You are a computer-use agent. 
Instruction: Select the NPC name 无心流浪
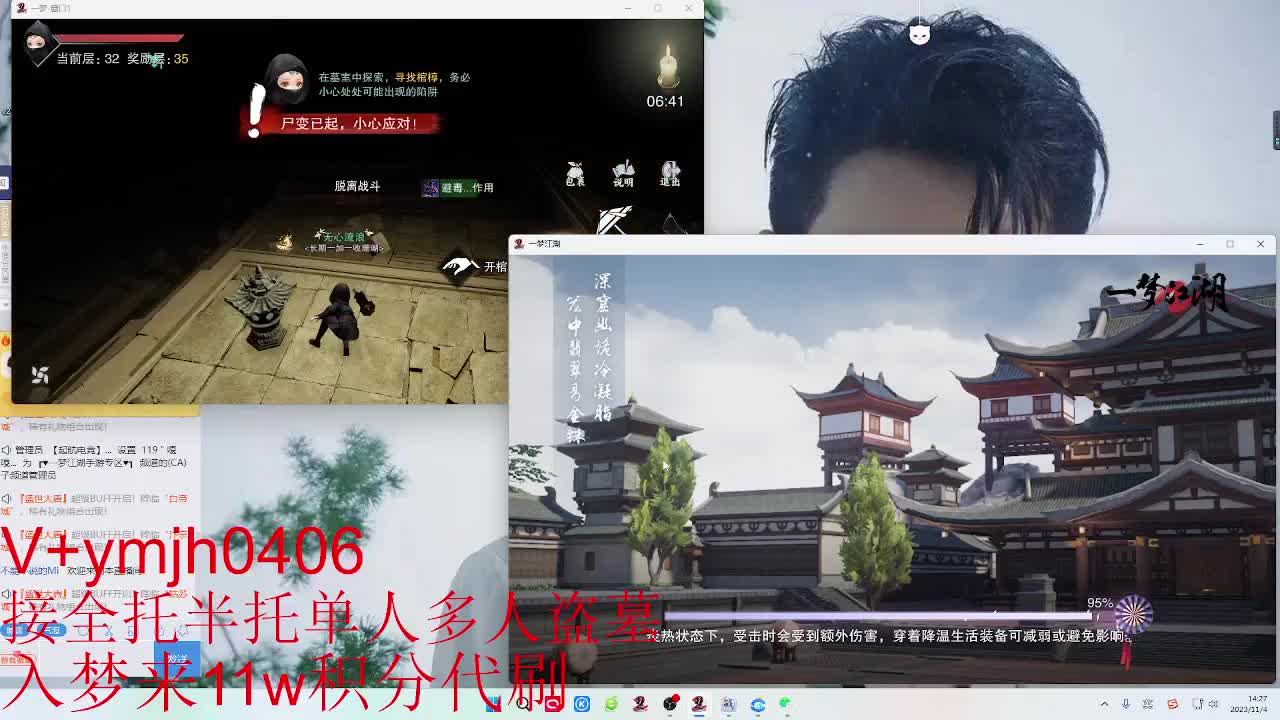coord(343,236)
